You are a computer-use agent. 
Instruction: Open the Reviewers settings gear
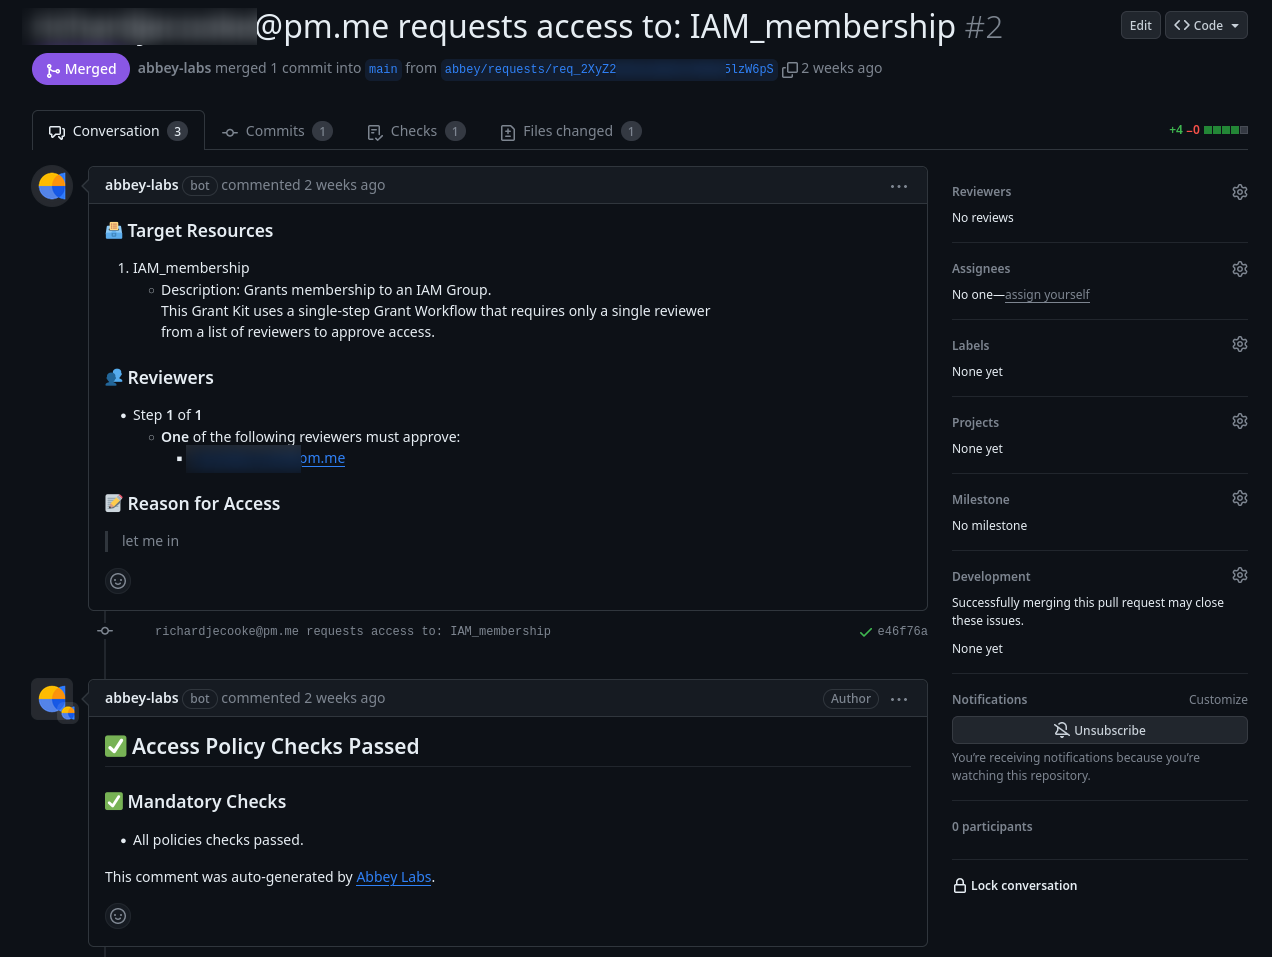(x=1240, y=192)
